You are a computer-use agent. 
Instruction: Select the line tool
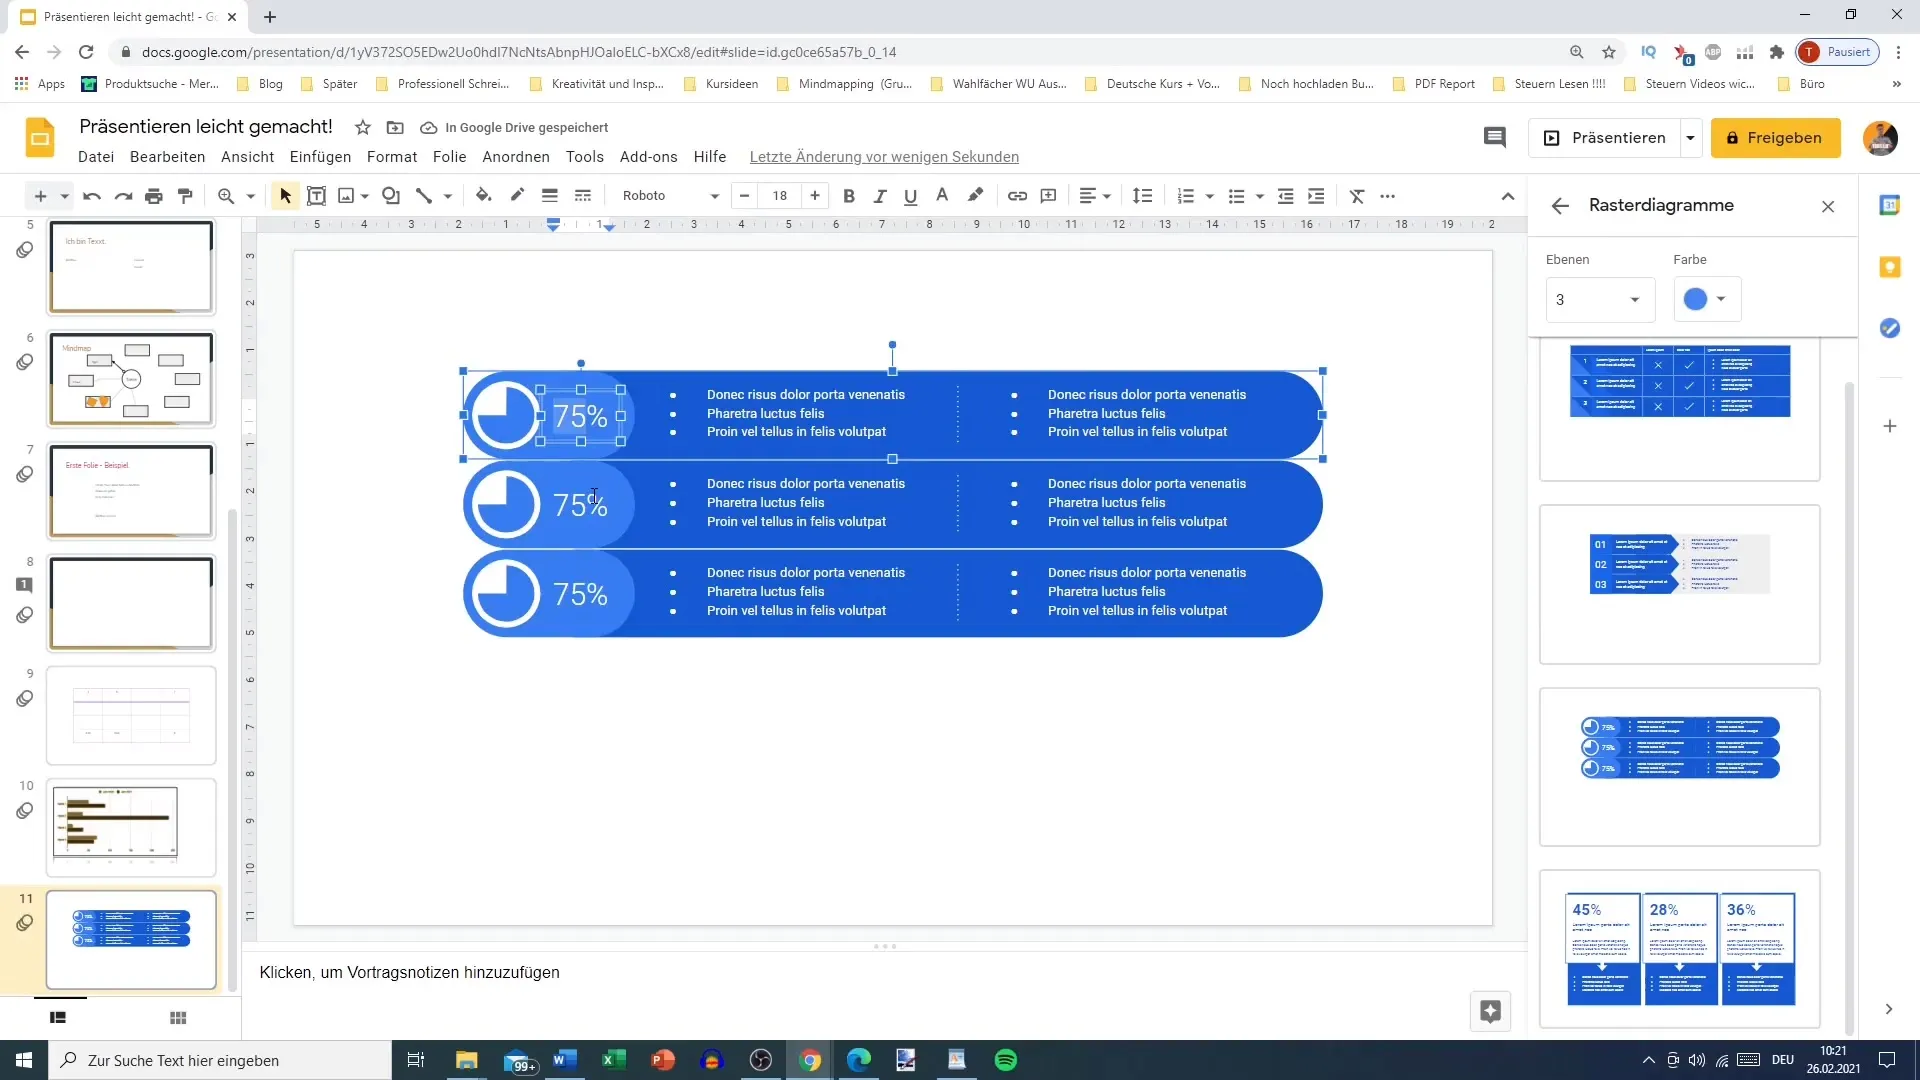pyautogui.click(x=424, y=196)
